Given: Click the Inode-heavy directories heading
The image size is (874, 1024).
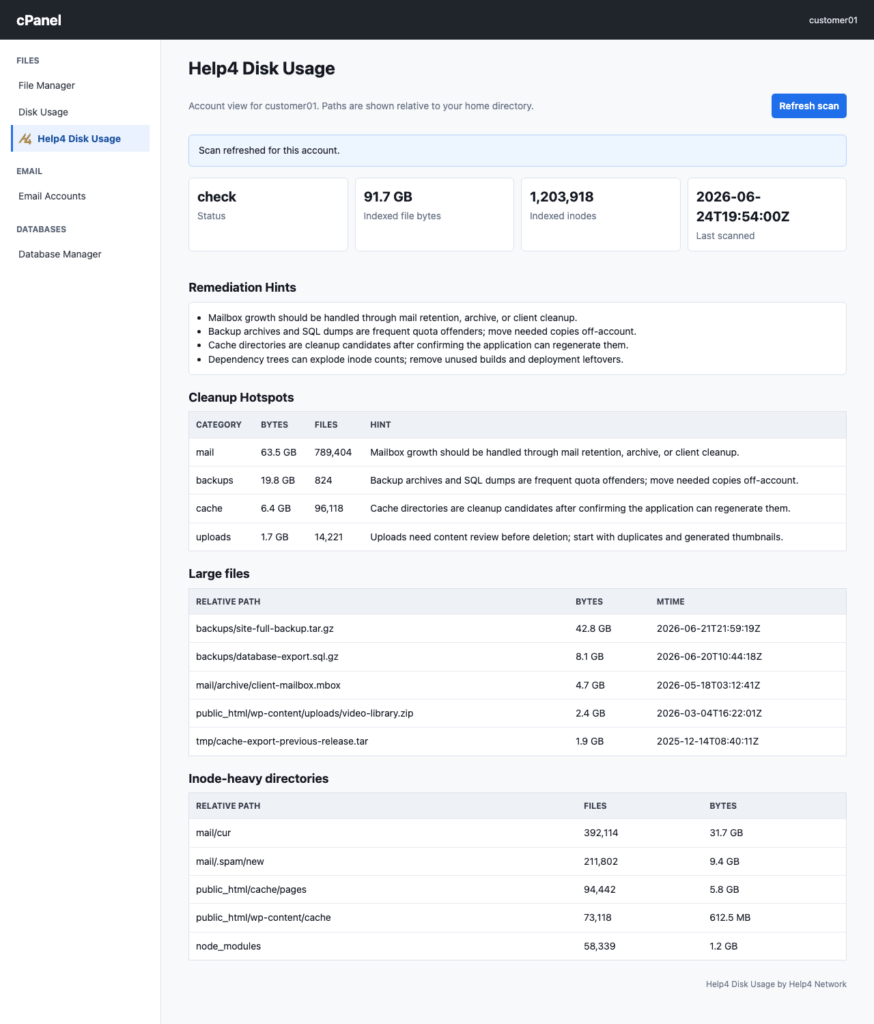Looking at the screenshot, I should [x=258, y=778].
